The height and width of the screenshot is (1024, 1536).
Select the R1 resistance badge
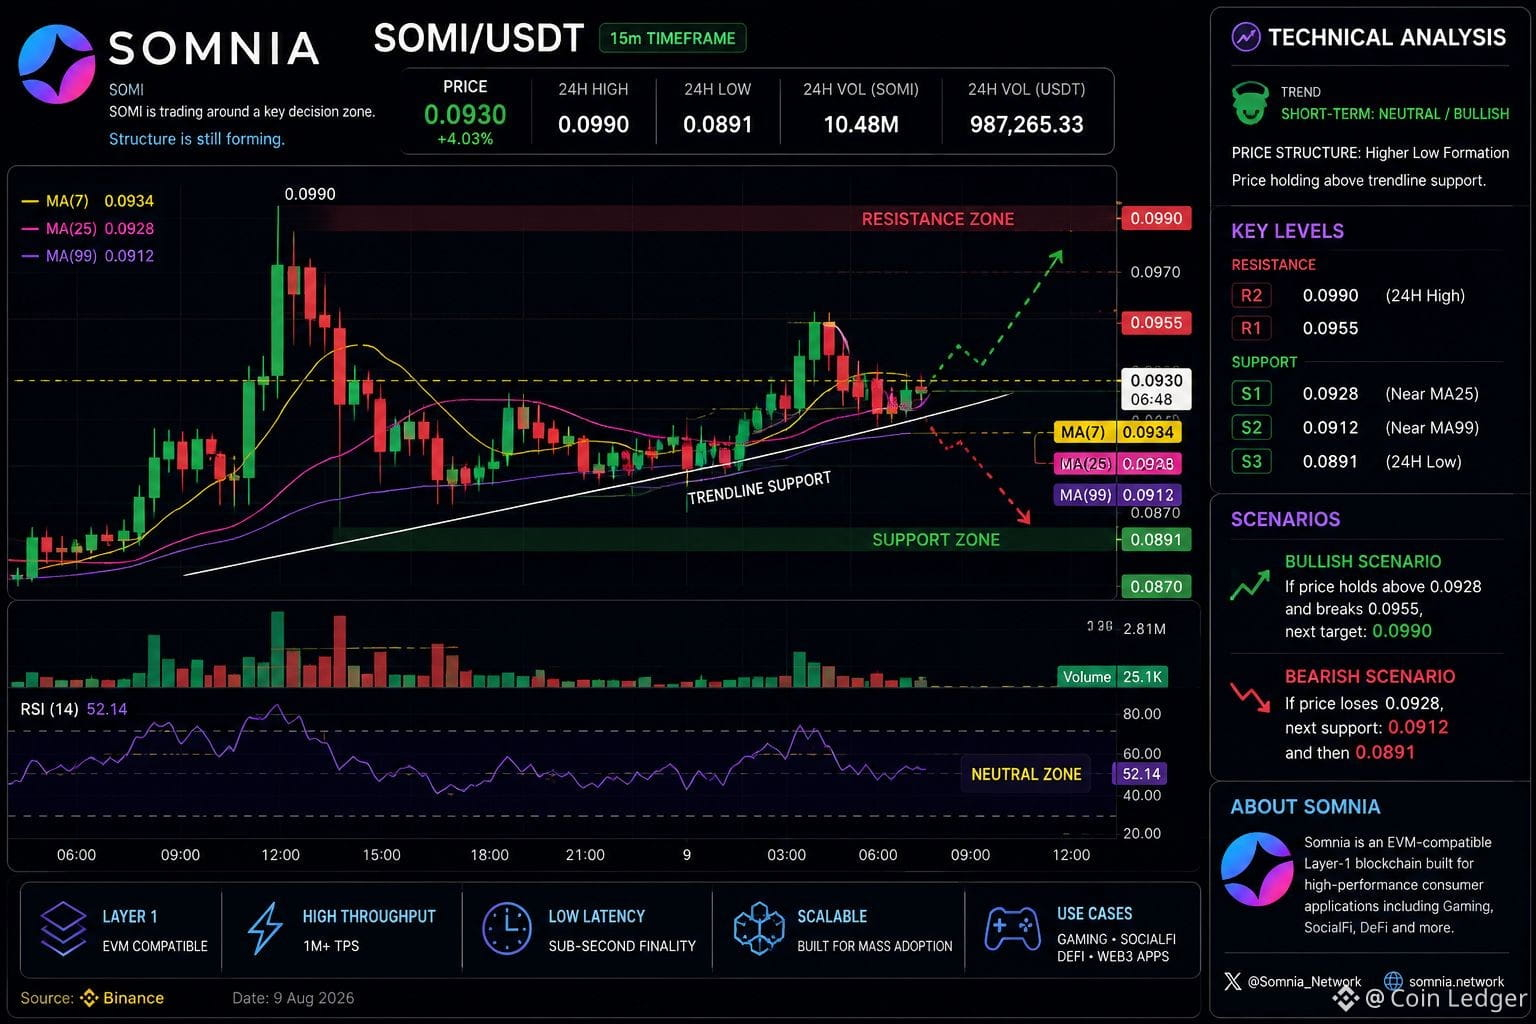pyautogui.click(x=1251, y=328)
